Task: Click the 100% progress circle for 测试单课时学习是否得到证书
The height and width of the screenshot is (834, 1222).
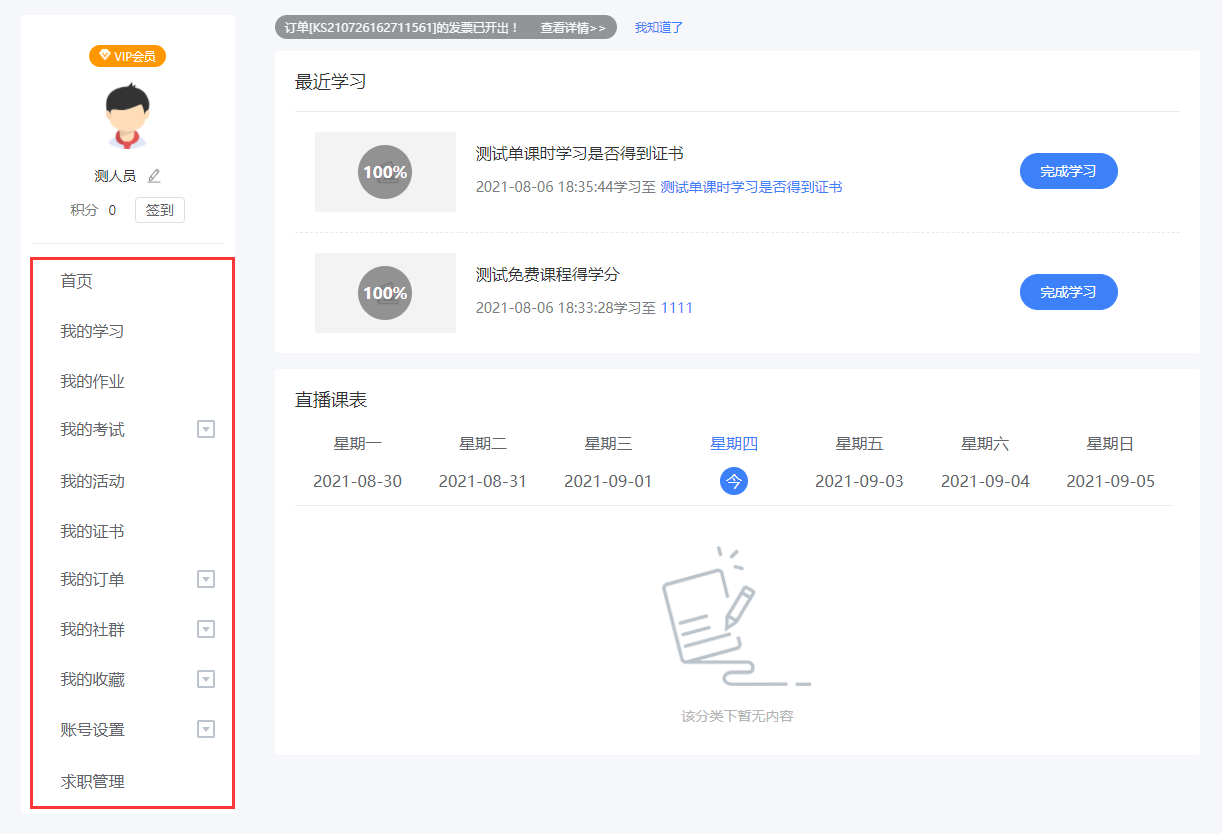Action: point(385,172)
